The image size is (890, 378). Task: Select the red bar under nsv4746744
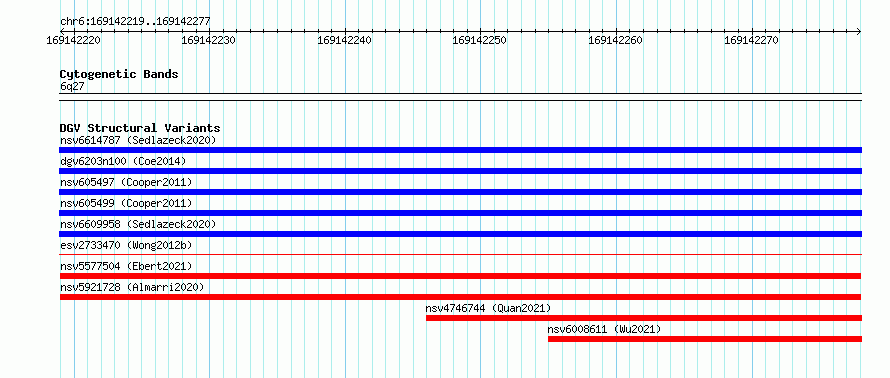(644, 318)
